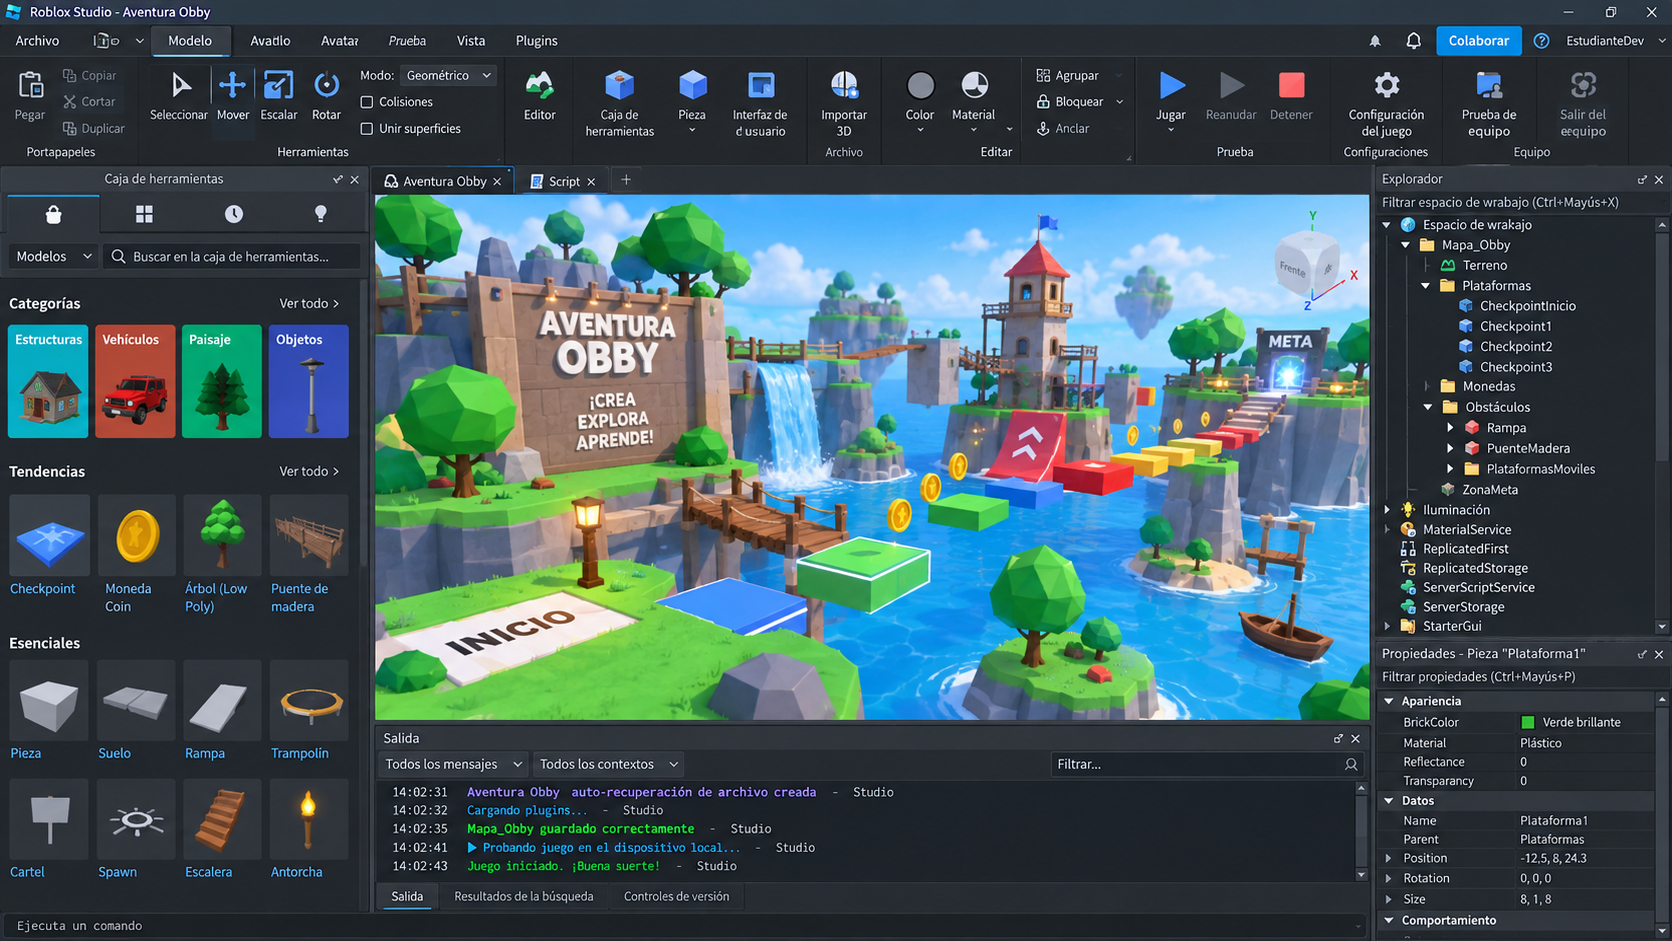Open the terrain Editor tool
This screenshot has height=941, width=1672.
pyautogui.click(x=539, y=96)
